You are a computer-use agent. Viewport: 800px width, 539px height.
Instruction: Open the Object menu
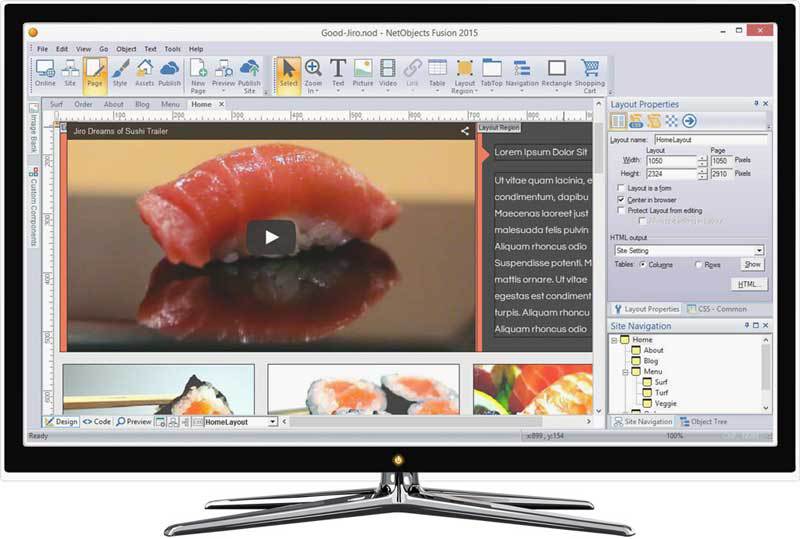tap(126, 49)
